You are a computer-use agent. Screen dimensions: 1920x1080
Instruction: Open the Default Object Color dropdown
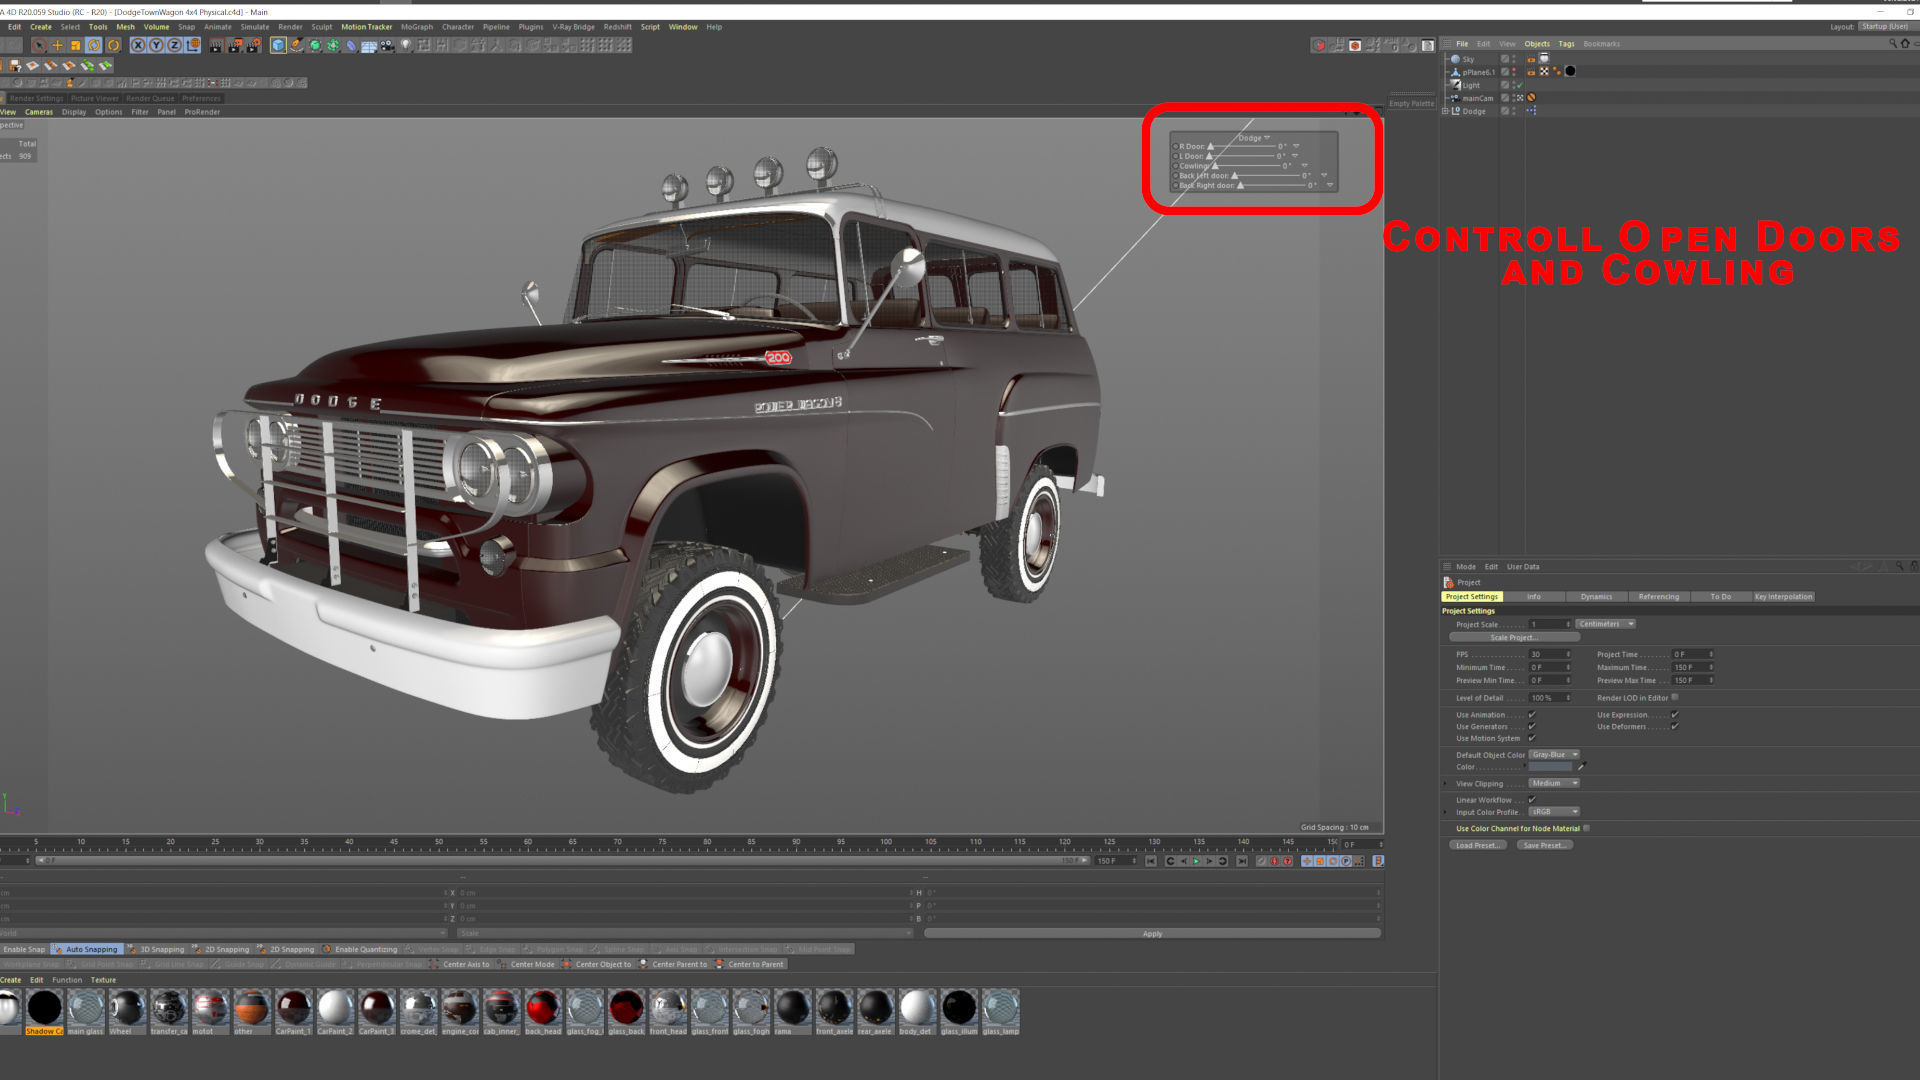(1554, 755)
